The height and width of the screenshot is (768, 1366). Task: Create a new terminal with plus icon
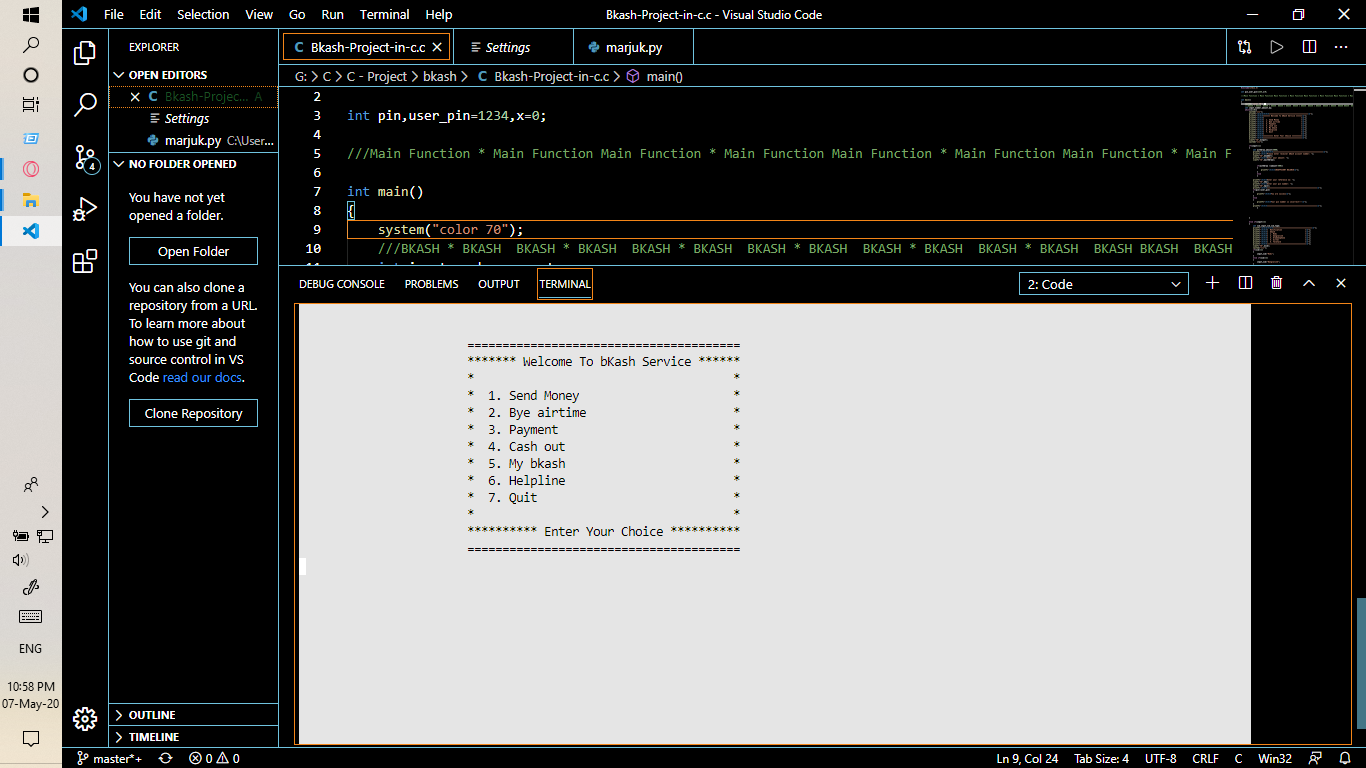pos(1213,283)
